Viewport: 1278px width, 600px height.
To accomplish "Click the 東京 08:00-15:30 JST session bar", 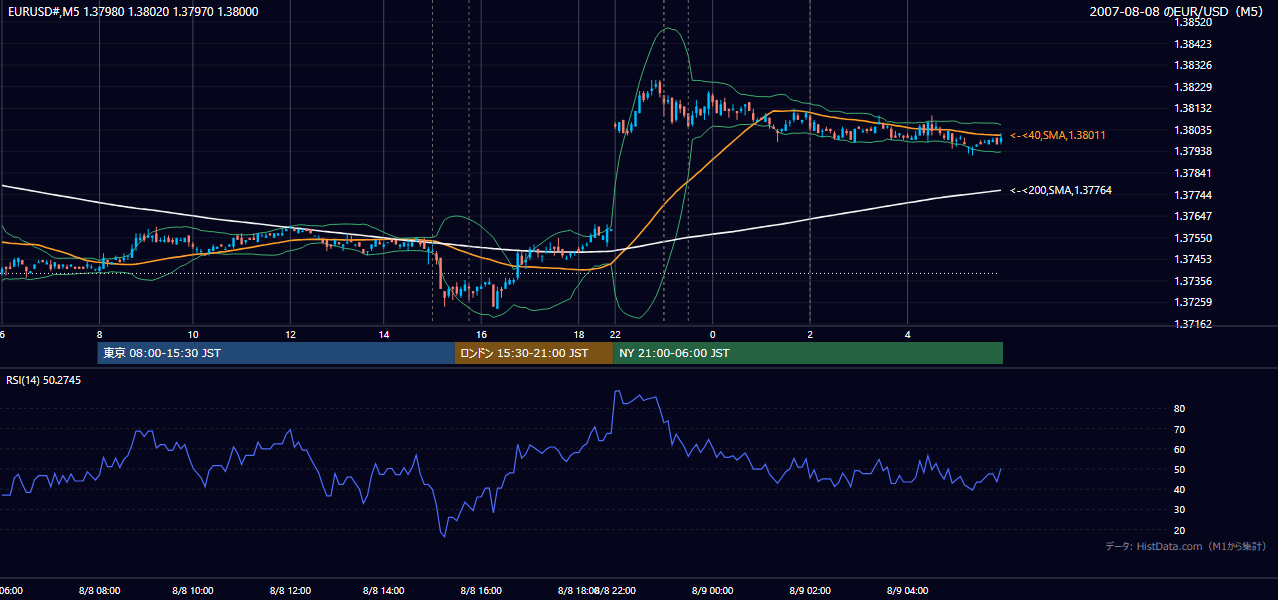I will (x=276, y=353).
